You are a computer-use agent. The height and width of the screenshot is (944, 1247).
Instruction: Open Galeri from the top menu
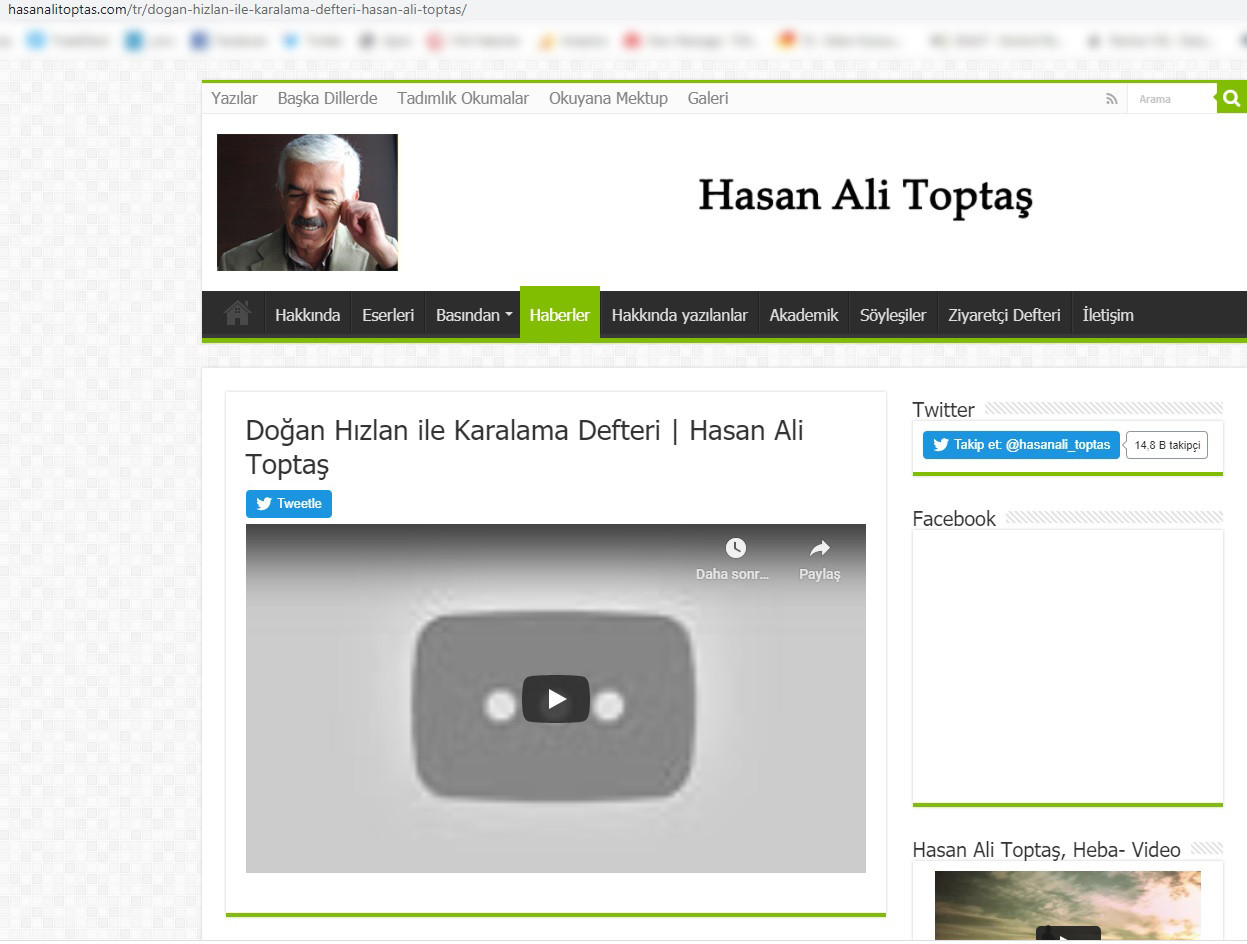click(x=707, y=98)
